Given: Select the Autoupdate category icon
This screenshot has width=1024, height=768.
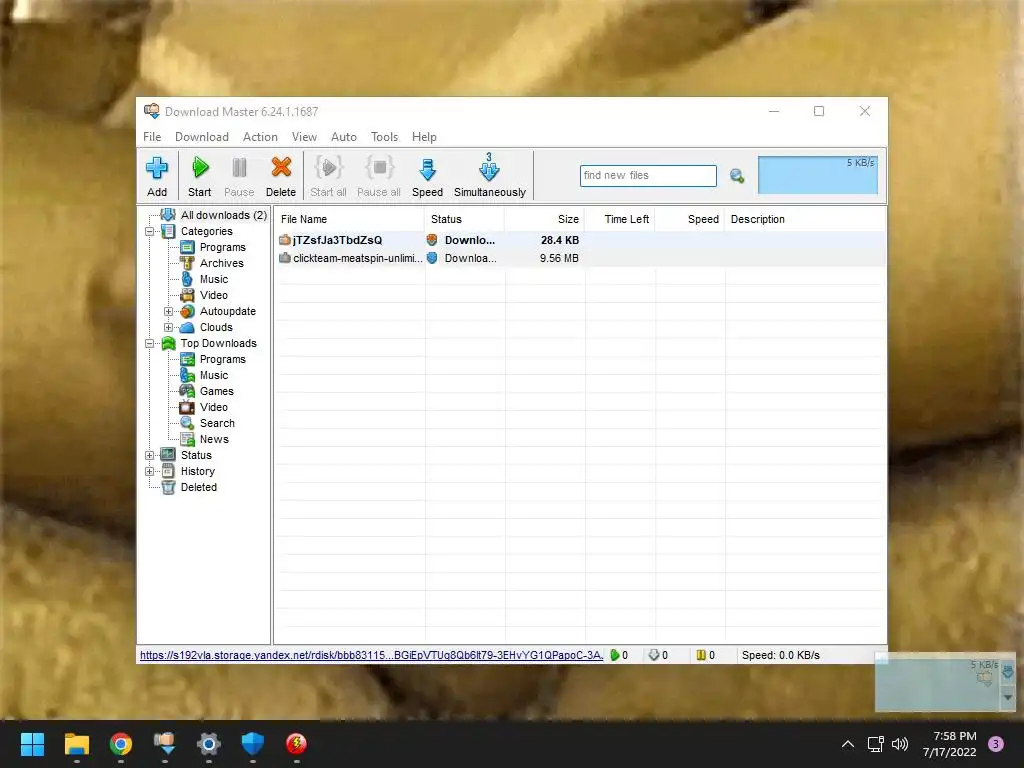Looking at the screenshot, I should click(187, 312).
